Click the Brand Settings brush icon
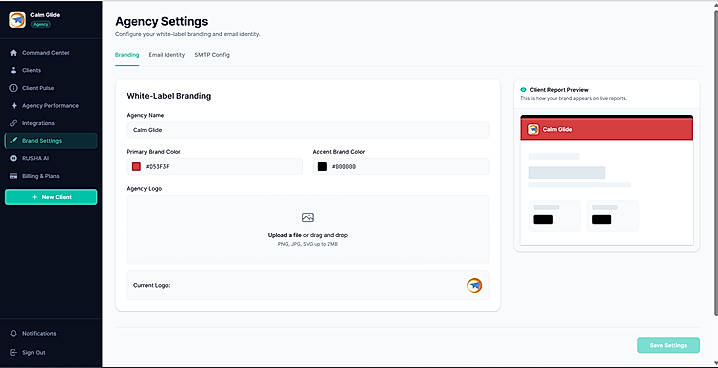718x368 pixels. [x=13, y=141]
